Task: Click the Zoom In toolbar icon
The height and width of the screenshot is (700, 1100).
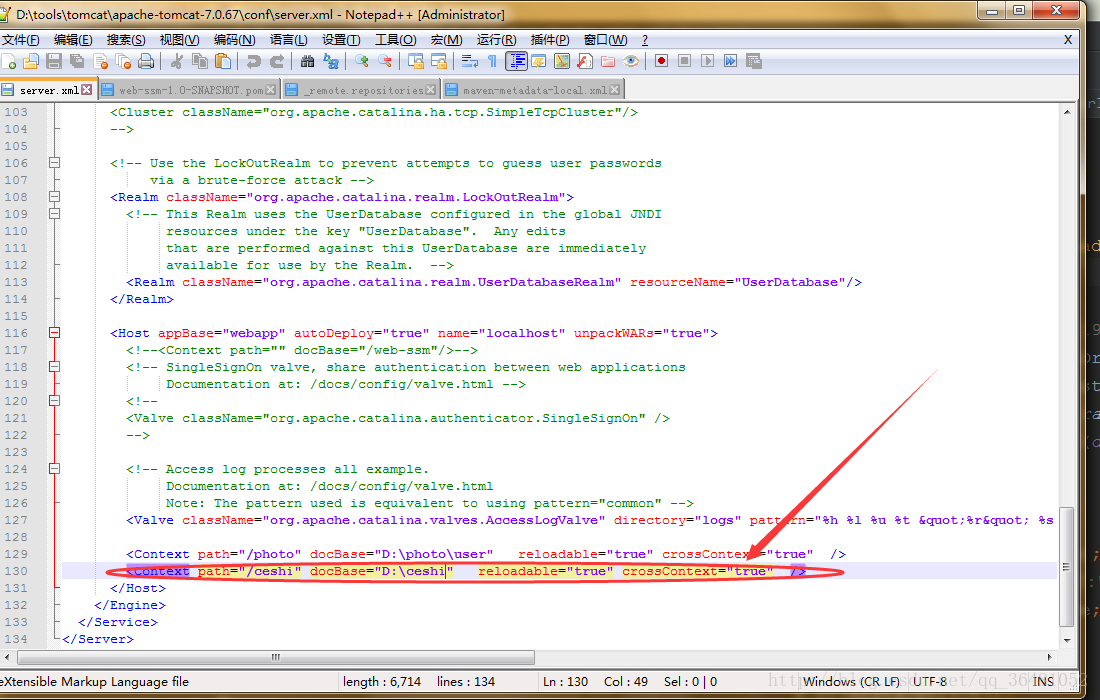Action: click(362, 62)
